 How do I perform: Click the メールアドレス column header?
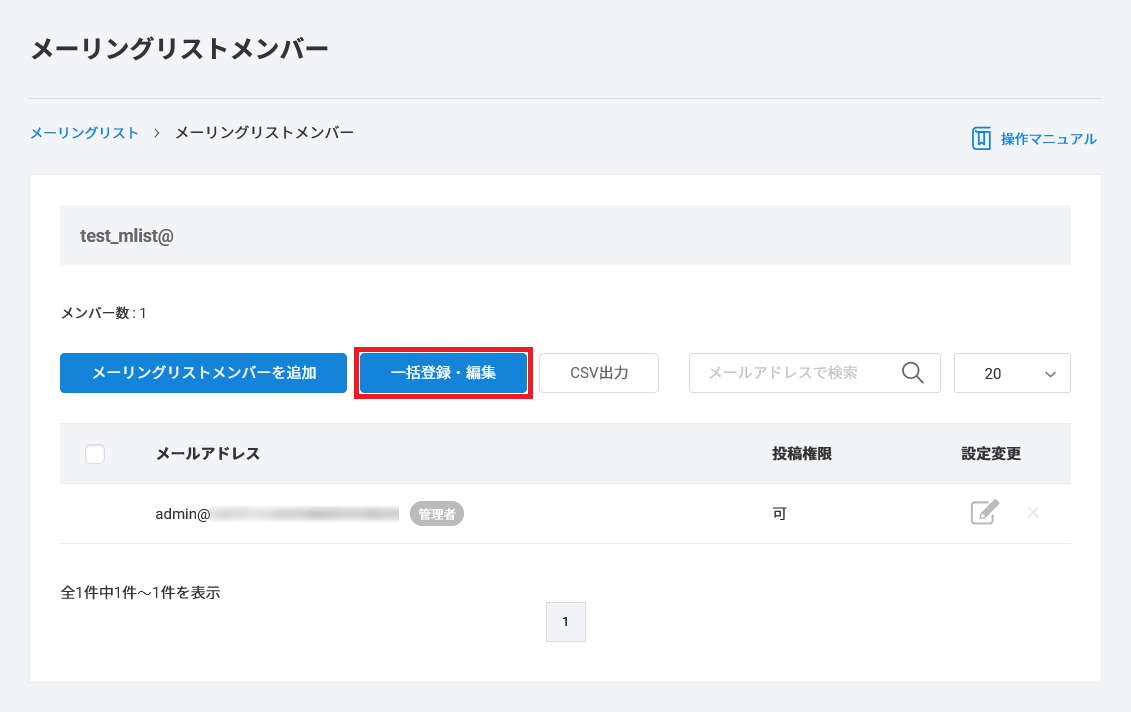tap(207, 454)
